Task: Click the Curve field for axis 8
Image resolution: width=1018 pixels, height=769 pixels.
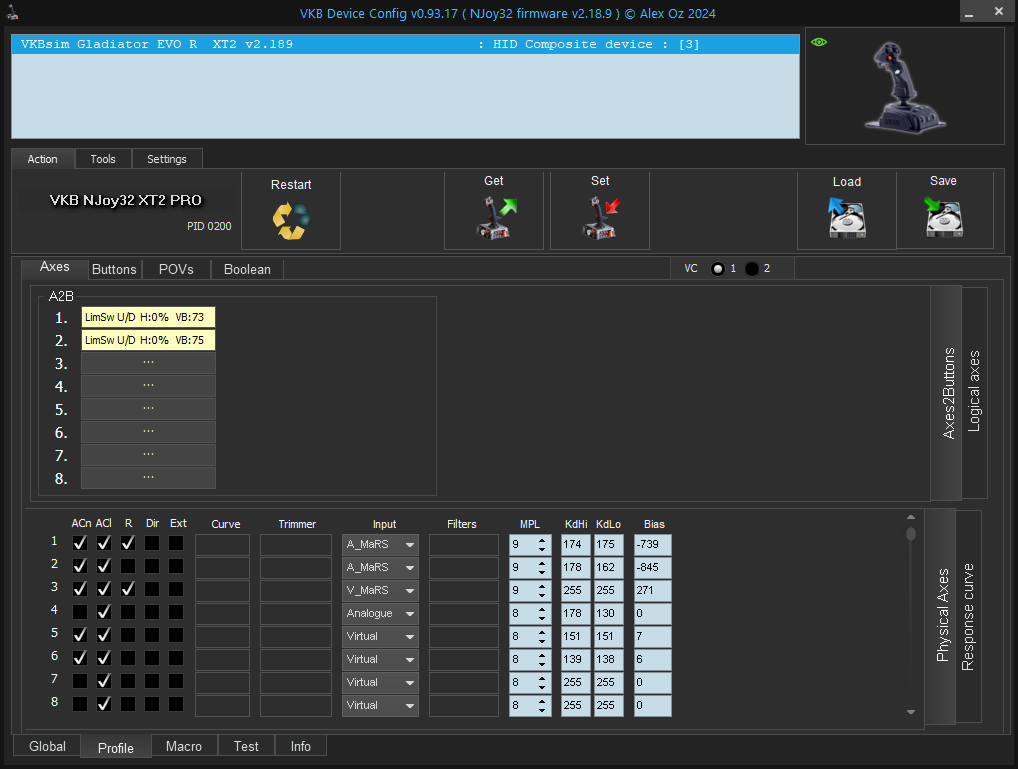Action: pos(222,705)
